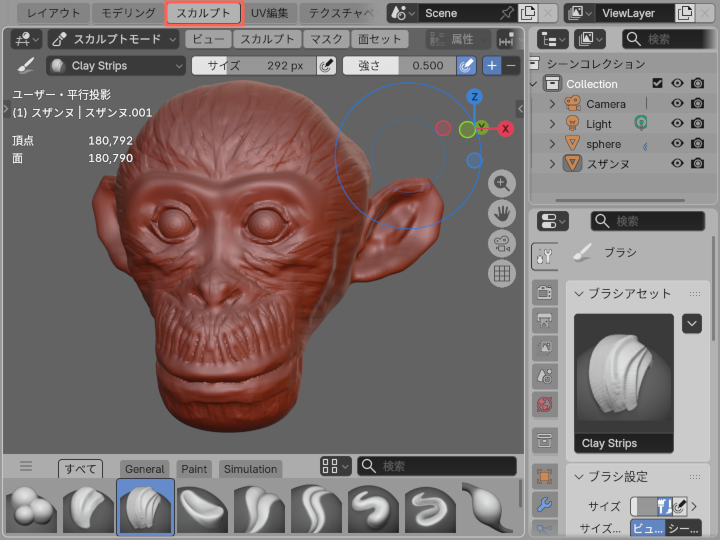This screenshot has height=540, width=720.
Task: Toggle the Collection exclude checkbox
Action: pos(657,83)
